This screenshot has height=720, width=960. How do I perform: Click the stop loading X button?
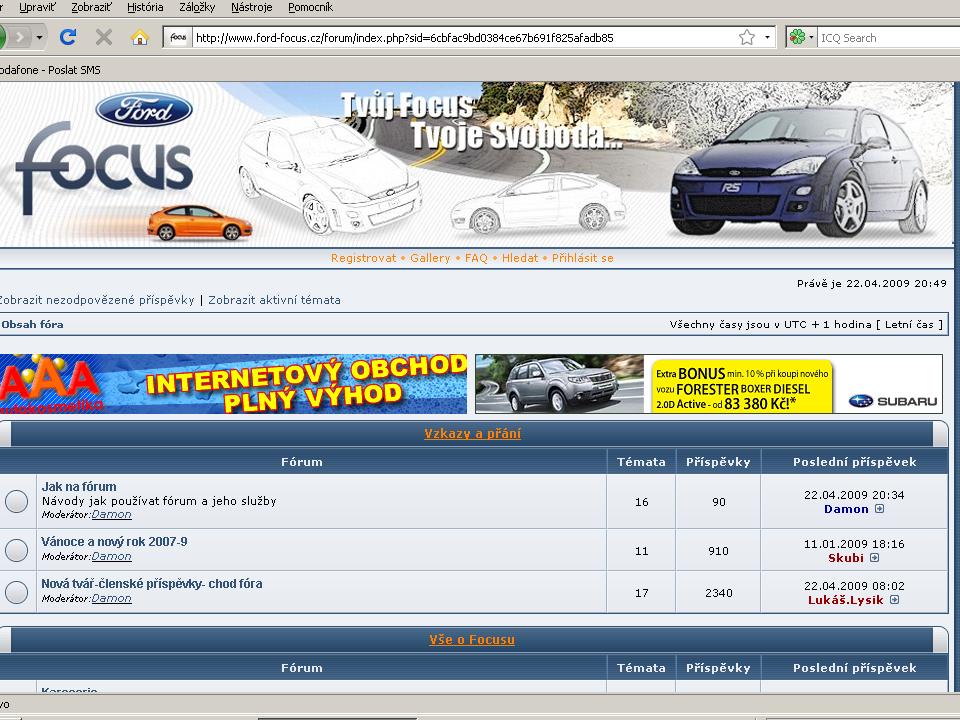[103, 38]
